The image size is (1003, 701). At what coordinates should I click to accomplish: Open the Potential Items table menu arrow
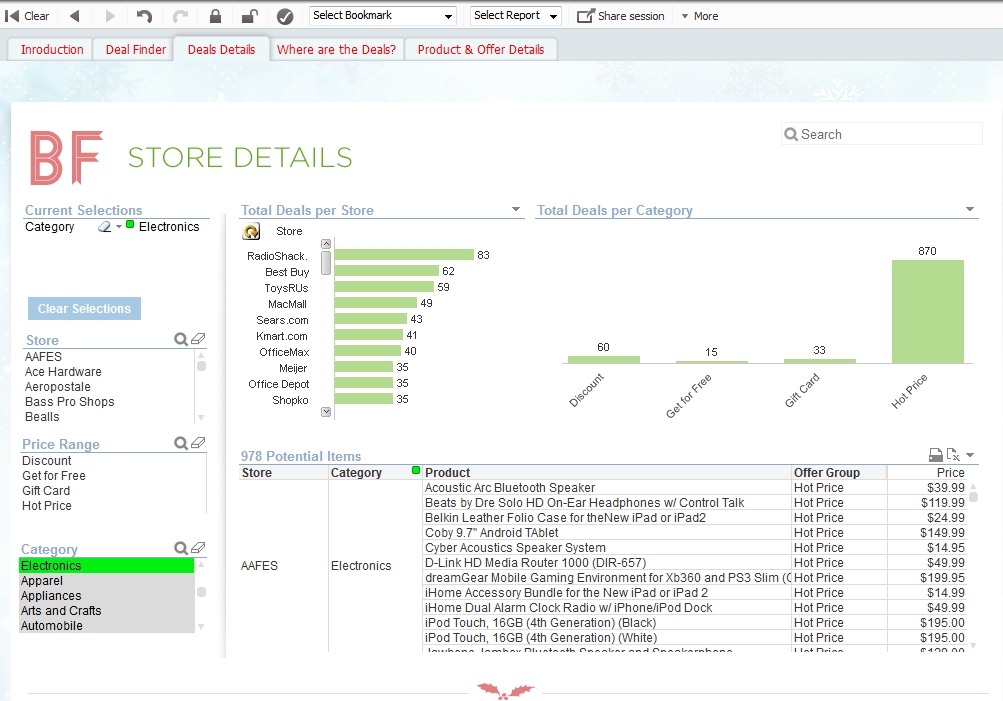tap(970, 455)
